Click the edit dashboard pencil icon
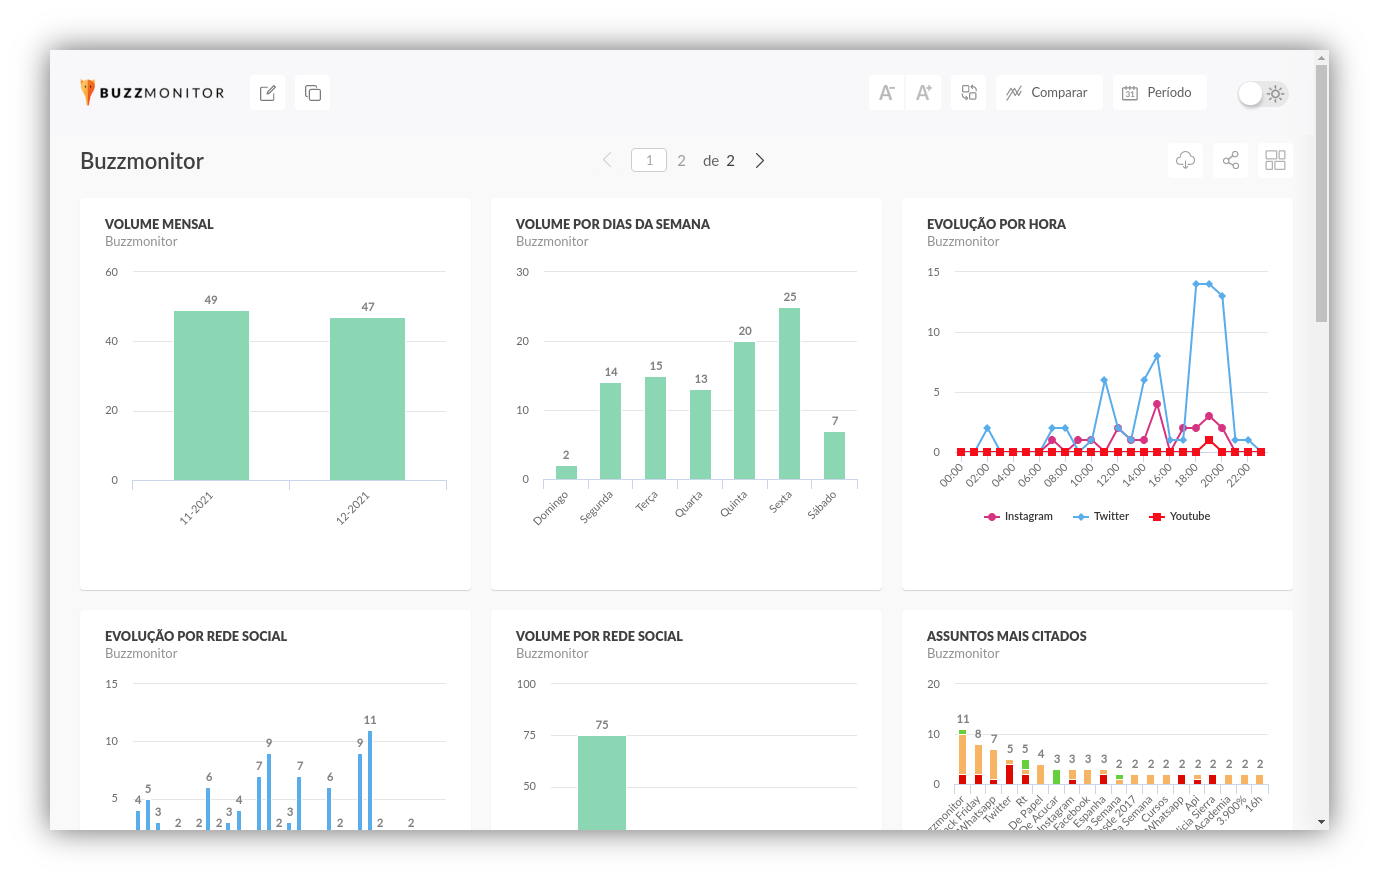Viewport: 1379px width, 880px height. [x=268, y=93]
